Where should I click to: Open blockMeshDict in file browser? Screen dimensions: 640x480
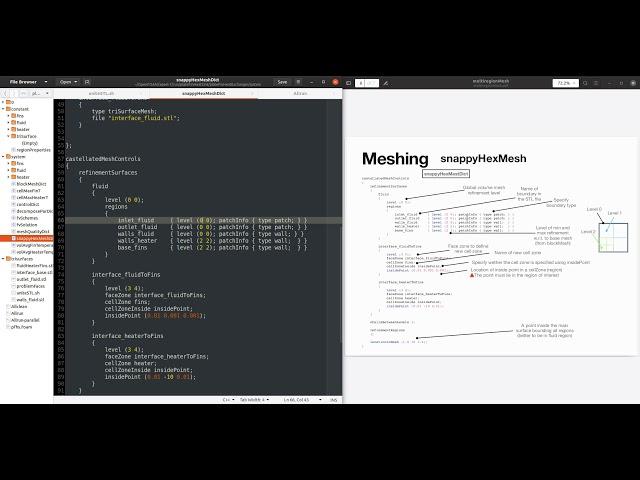click(x=31, y=184)
